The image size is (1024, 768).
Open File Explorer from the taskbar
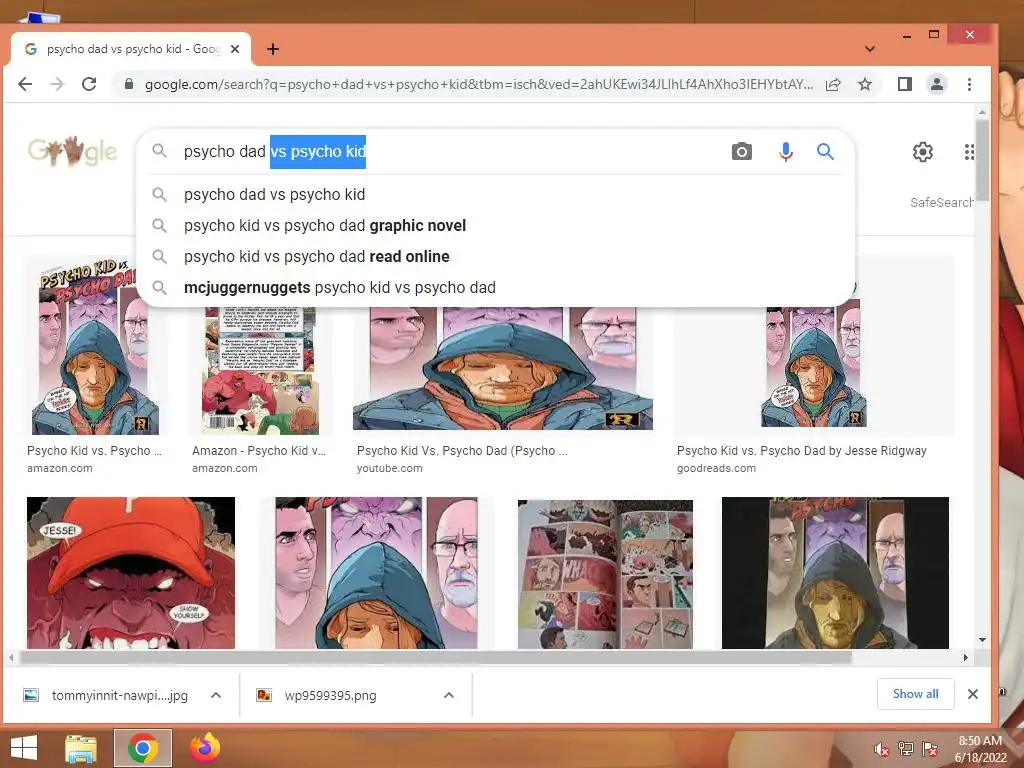(81, 748)
